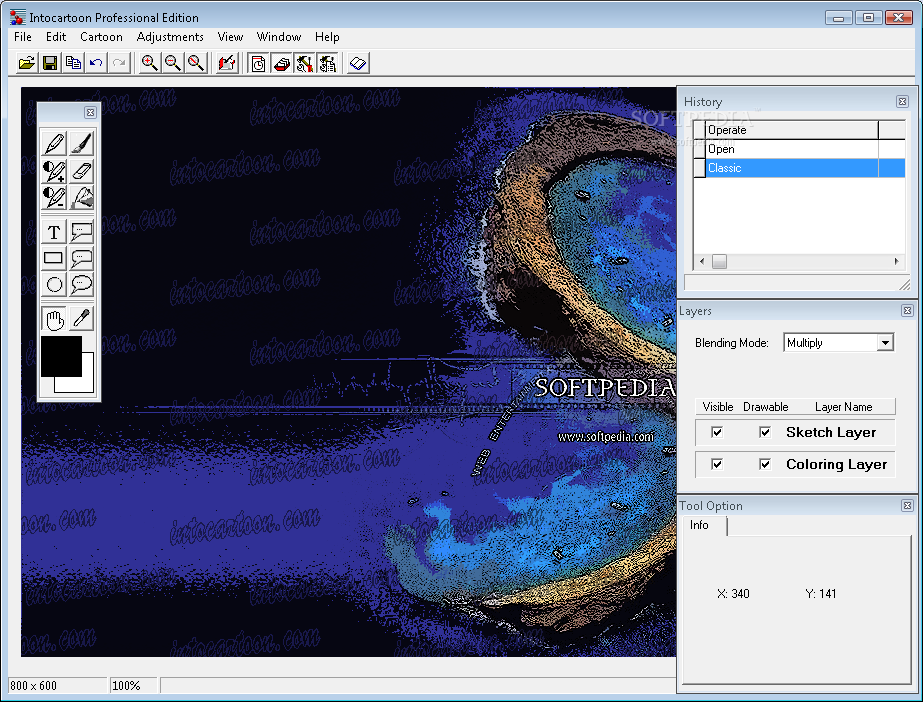Toggle Sketch Layer Visible checkbox
The height and width of the screenshot is (702, 923).
(x=717, y=432)
